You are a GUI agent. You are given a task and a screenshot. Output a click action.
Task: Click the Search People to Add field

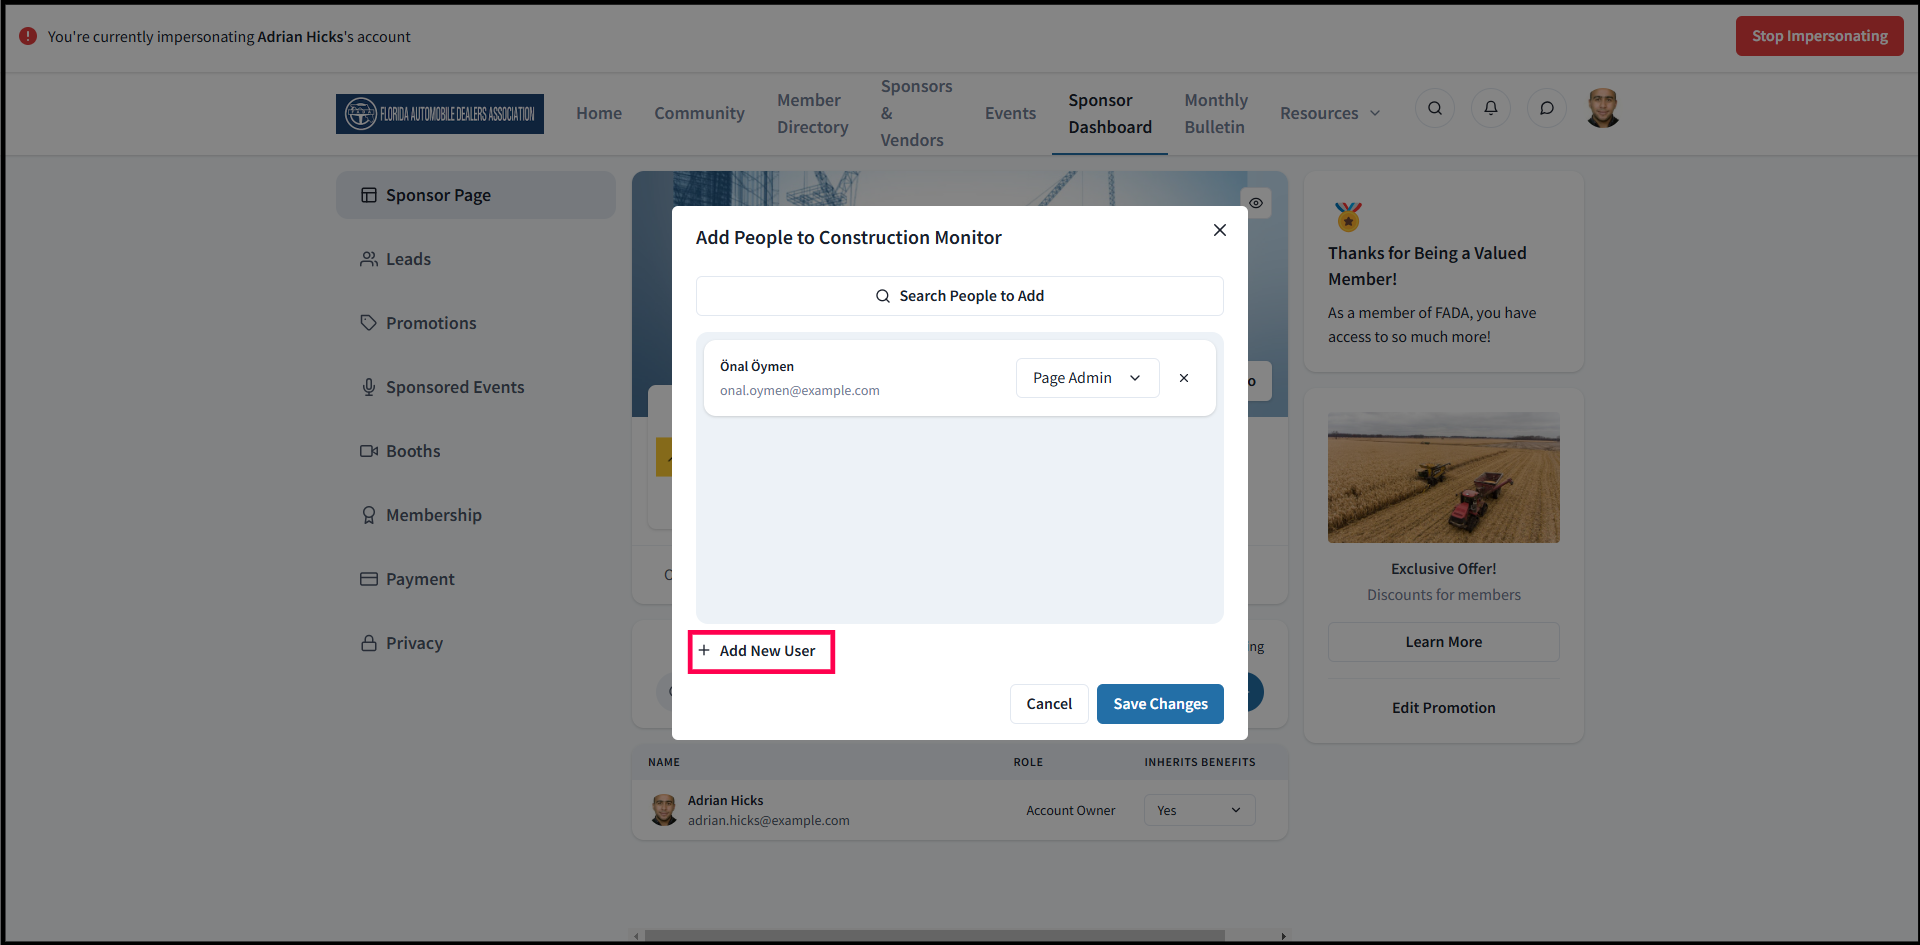point(960,296)
